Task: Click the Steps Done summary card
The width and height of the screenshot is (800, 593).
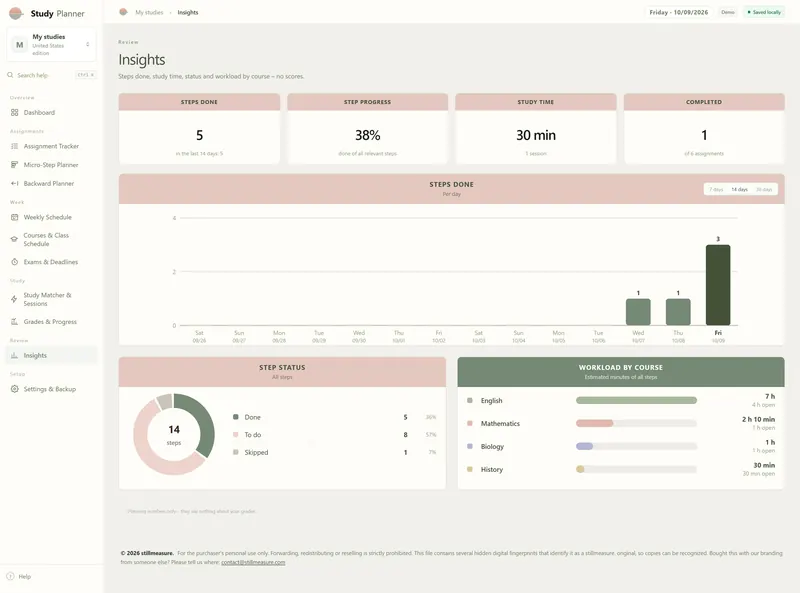Action: [x=199, y=129]
